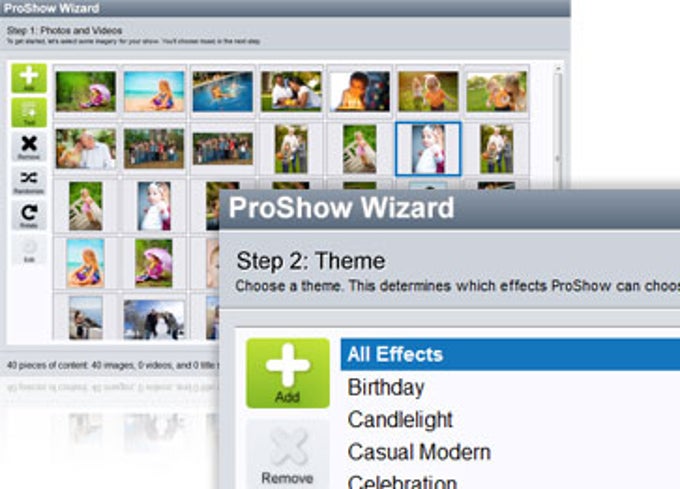The image size is (680, 489).
Task: Select the swimming pool photo thumbnail
Action: point(222,91)
